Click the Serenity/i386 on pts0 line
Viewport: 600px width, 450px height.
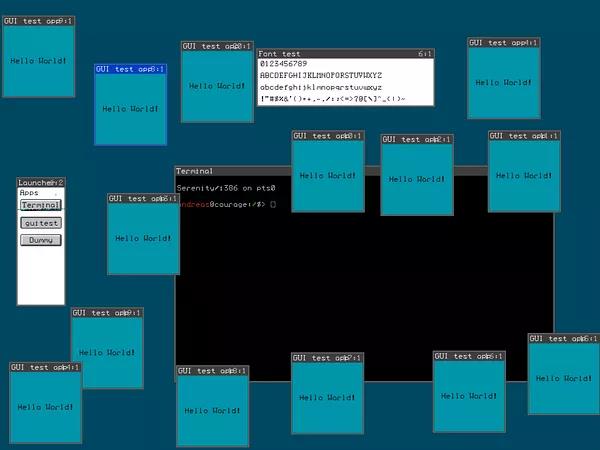coord(226,188)
